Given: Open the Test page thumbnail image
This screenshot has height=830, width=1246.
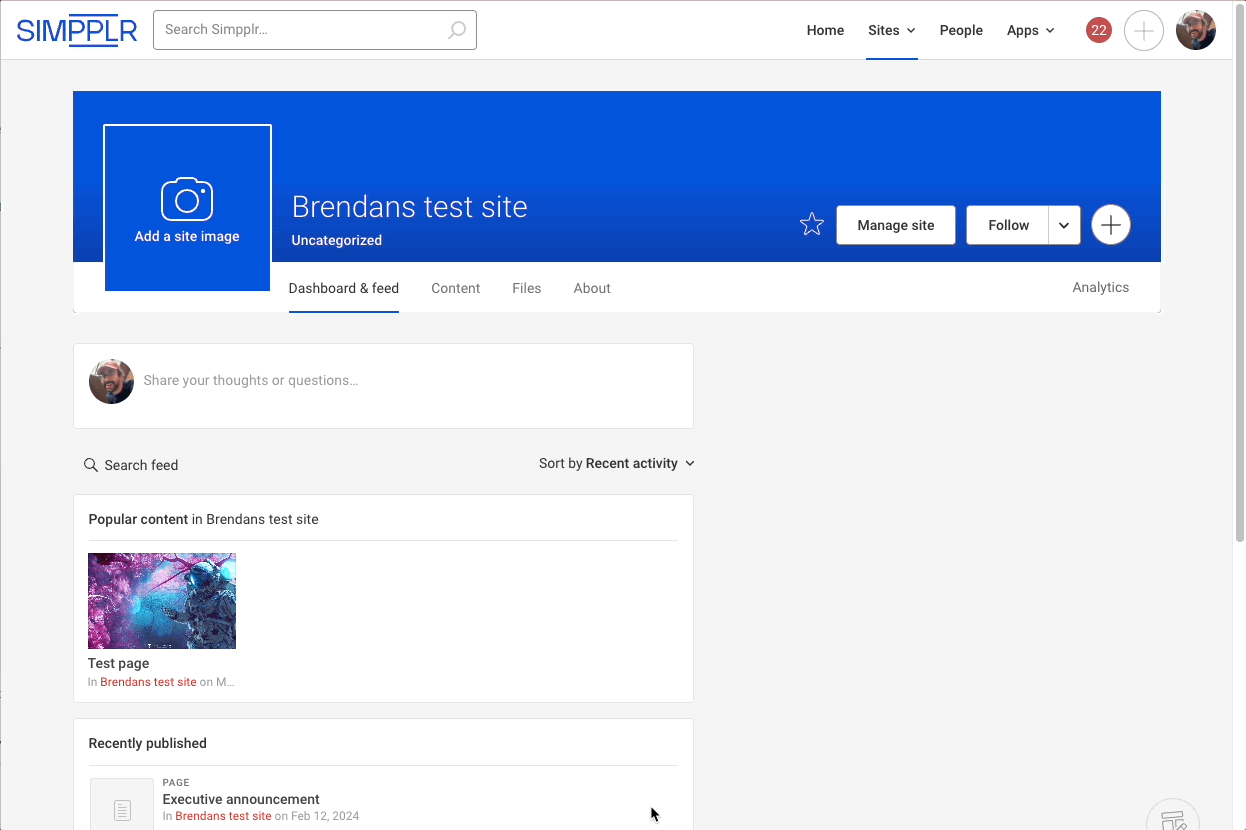Looking at the screenshot, I should pyautogui.click(x=162, y=601).
